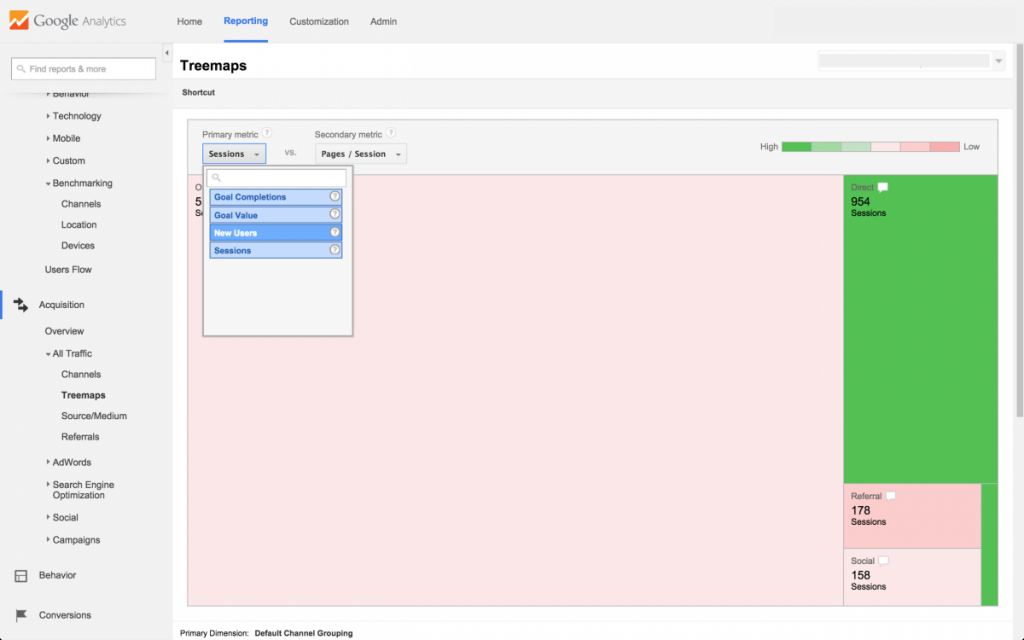Click help icon beside Goal Completions
Viewport: 1024px width, 640px height.
point(334,197)
